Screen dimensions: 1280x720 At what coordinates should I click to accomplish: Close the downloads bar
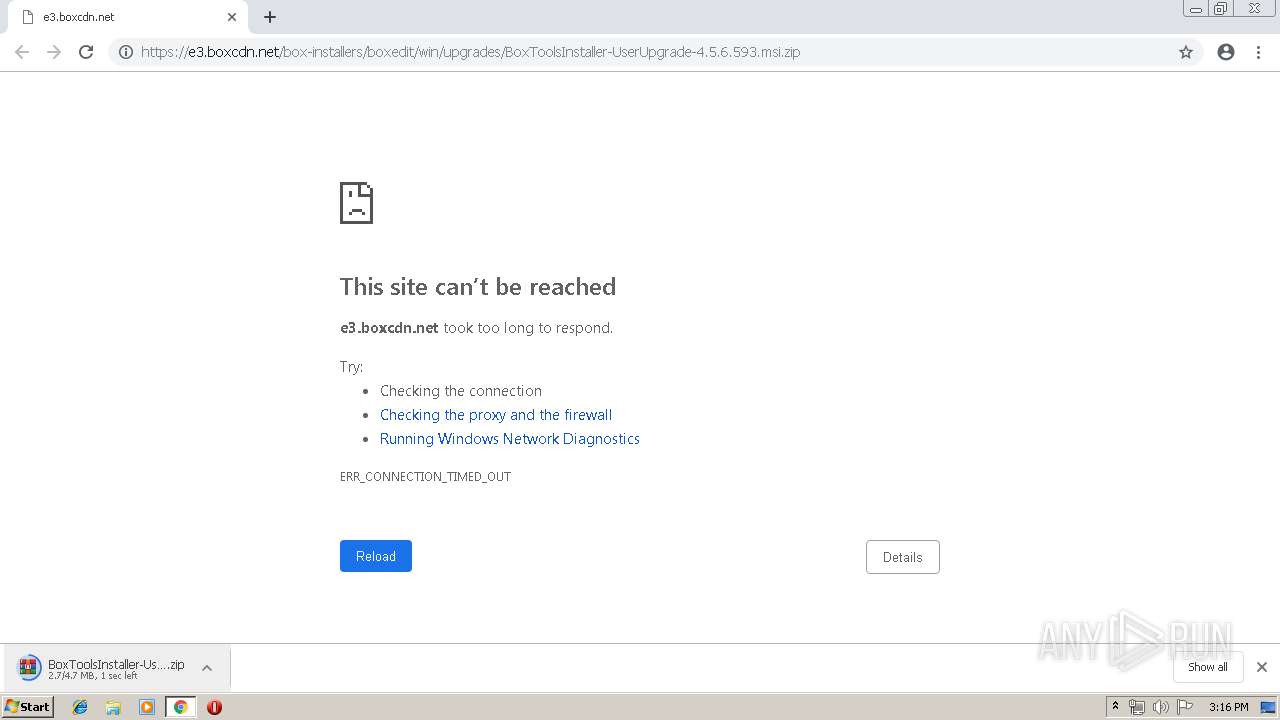point(1262,667)
